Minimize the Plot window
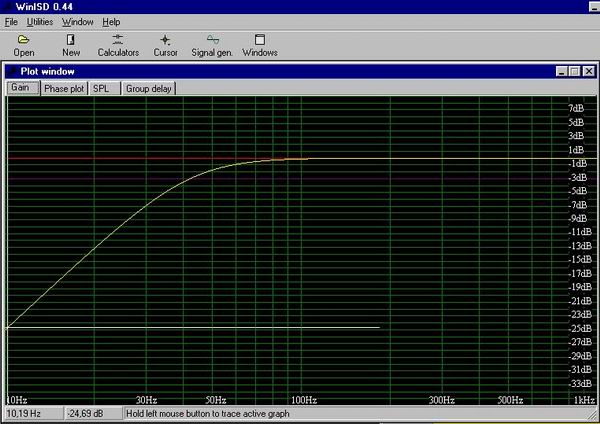The image size is (600, 424). (561, 72)
